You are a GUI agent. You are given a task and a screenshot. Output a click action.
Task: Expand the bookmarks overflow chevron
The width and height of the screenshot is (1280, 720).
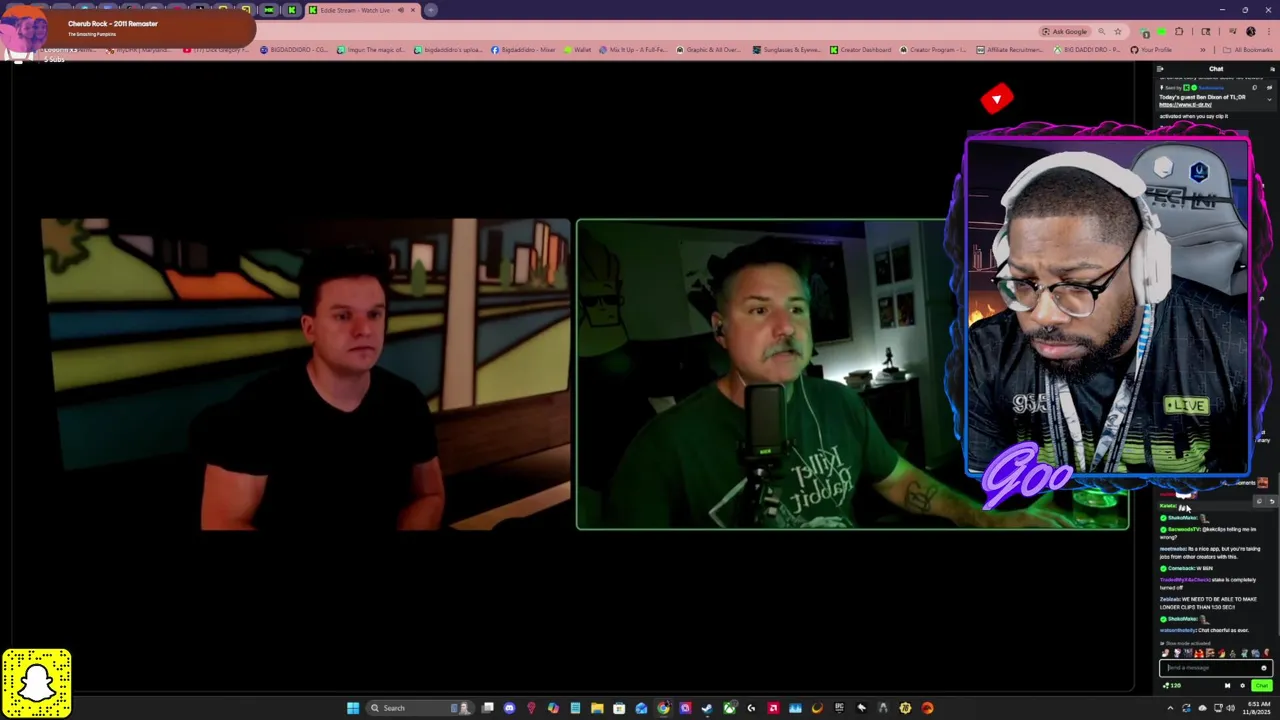tap(1202, 50)
